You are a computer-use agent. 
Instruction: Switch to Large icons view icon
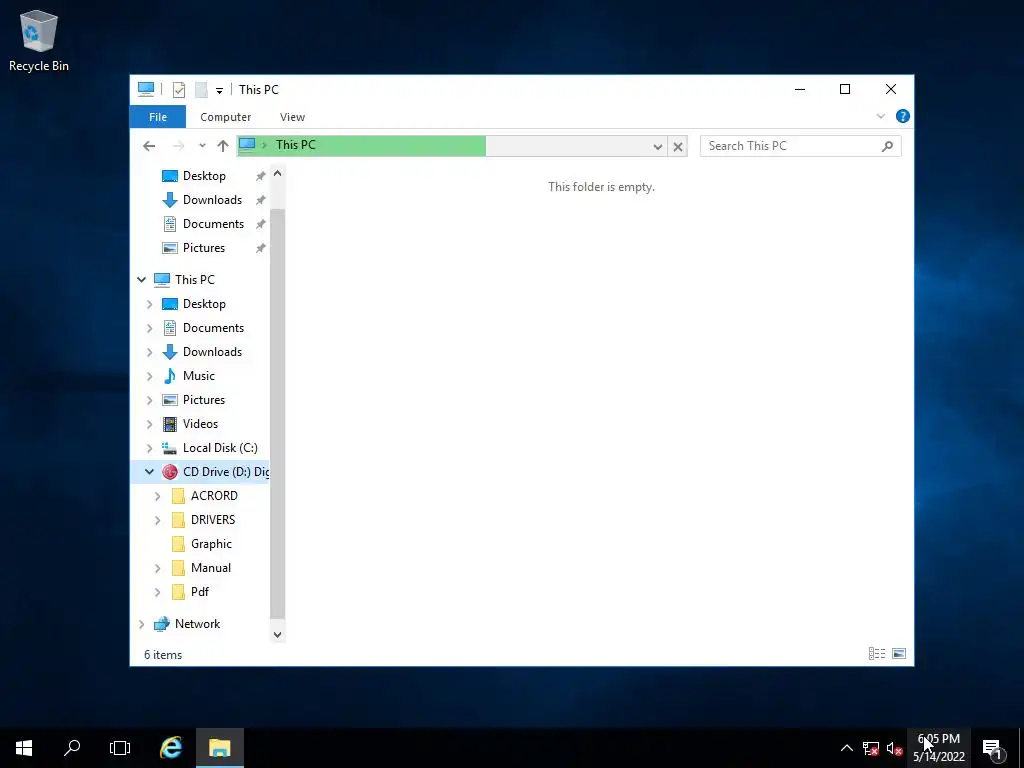[899, 654]
